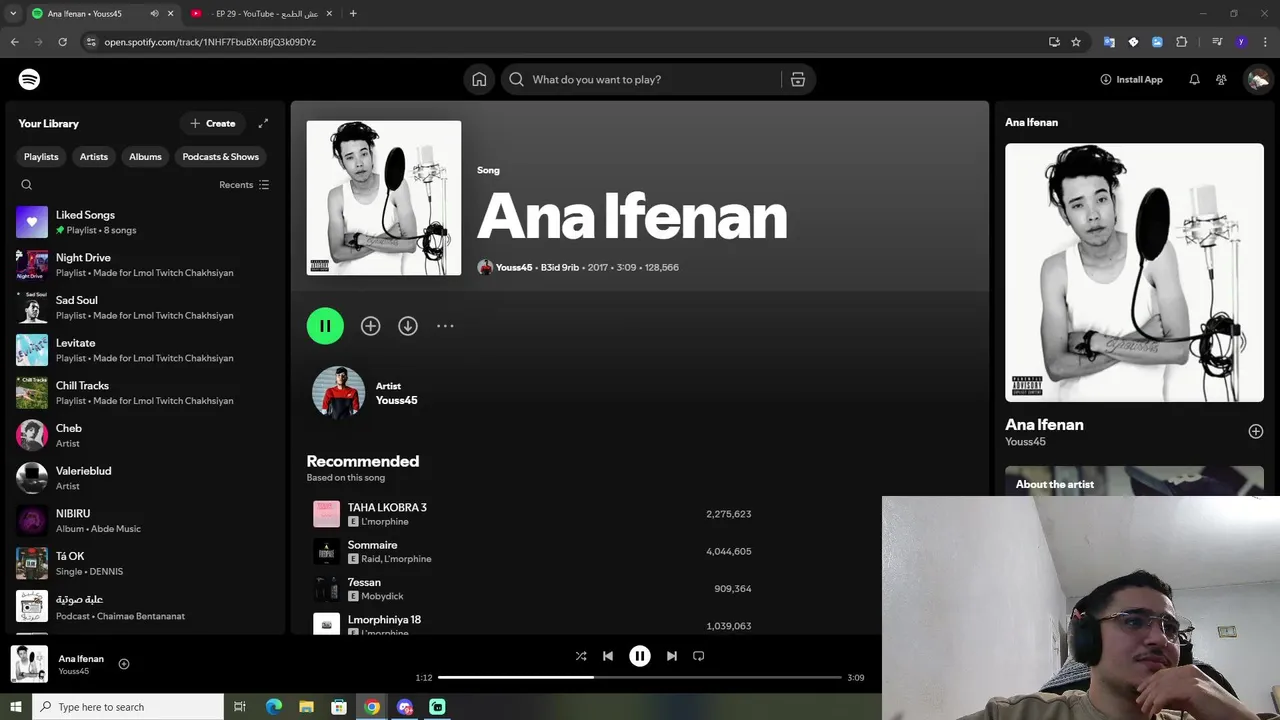Image resolution: width=1280 pixels, height=720 pixels.
Task: Click Ana Ifenan cover art in header
Action: click(x=384, y=198)
